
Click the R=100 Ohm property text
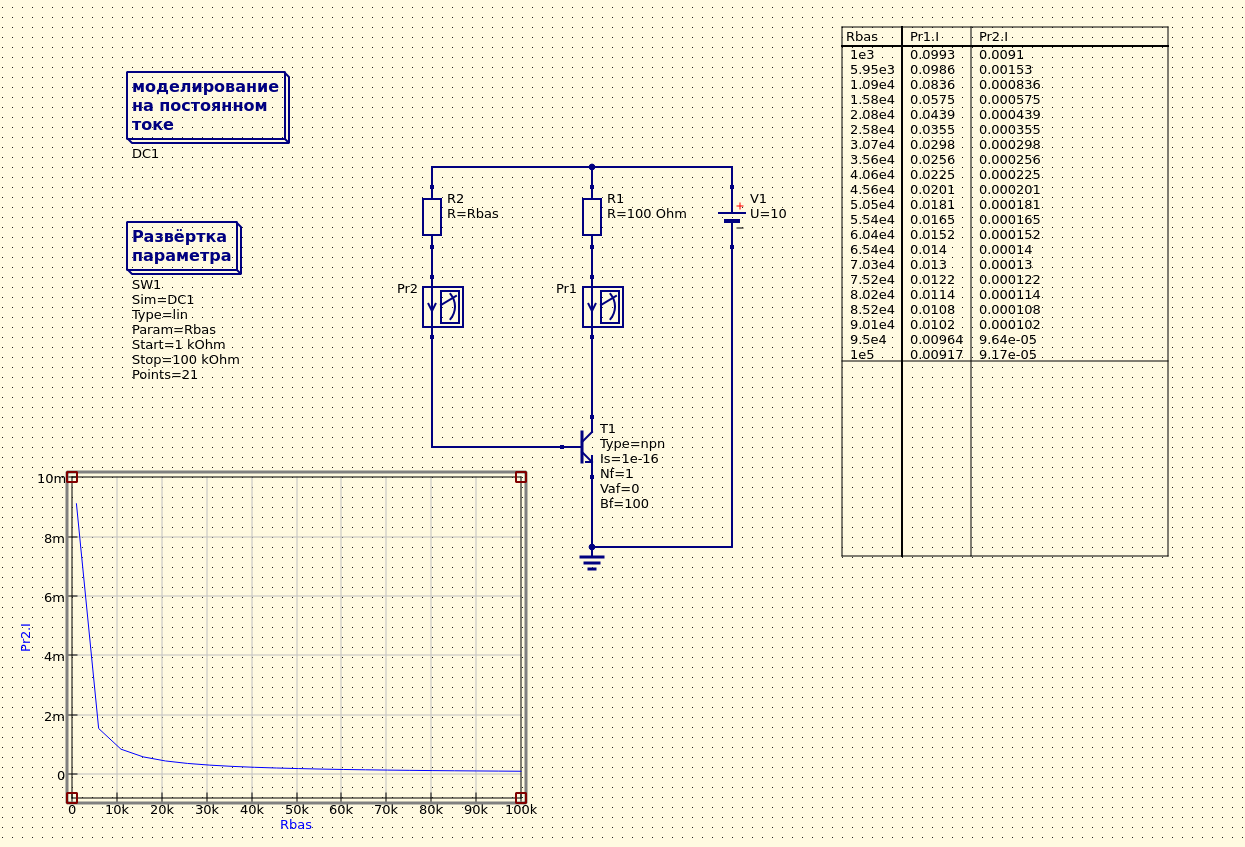pyautogui.click(x=646, y=214)
